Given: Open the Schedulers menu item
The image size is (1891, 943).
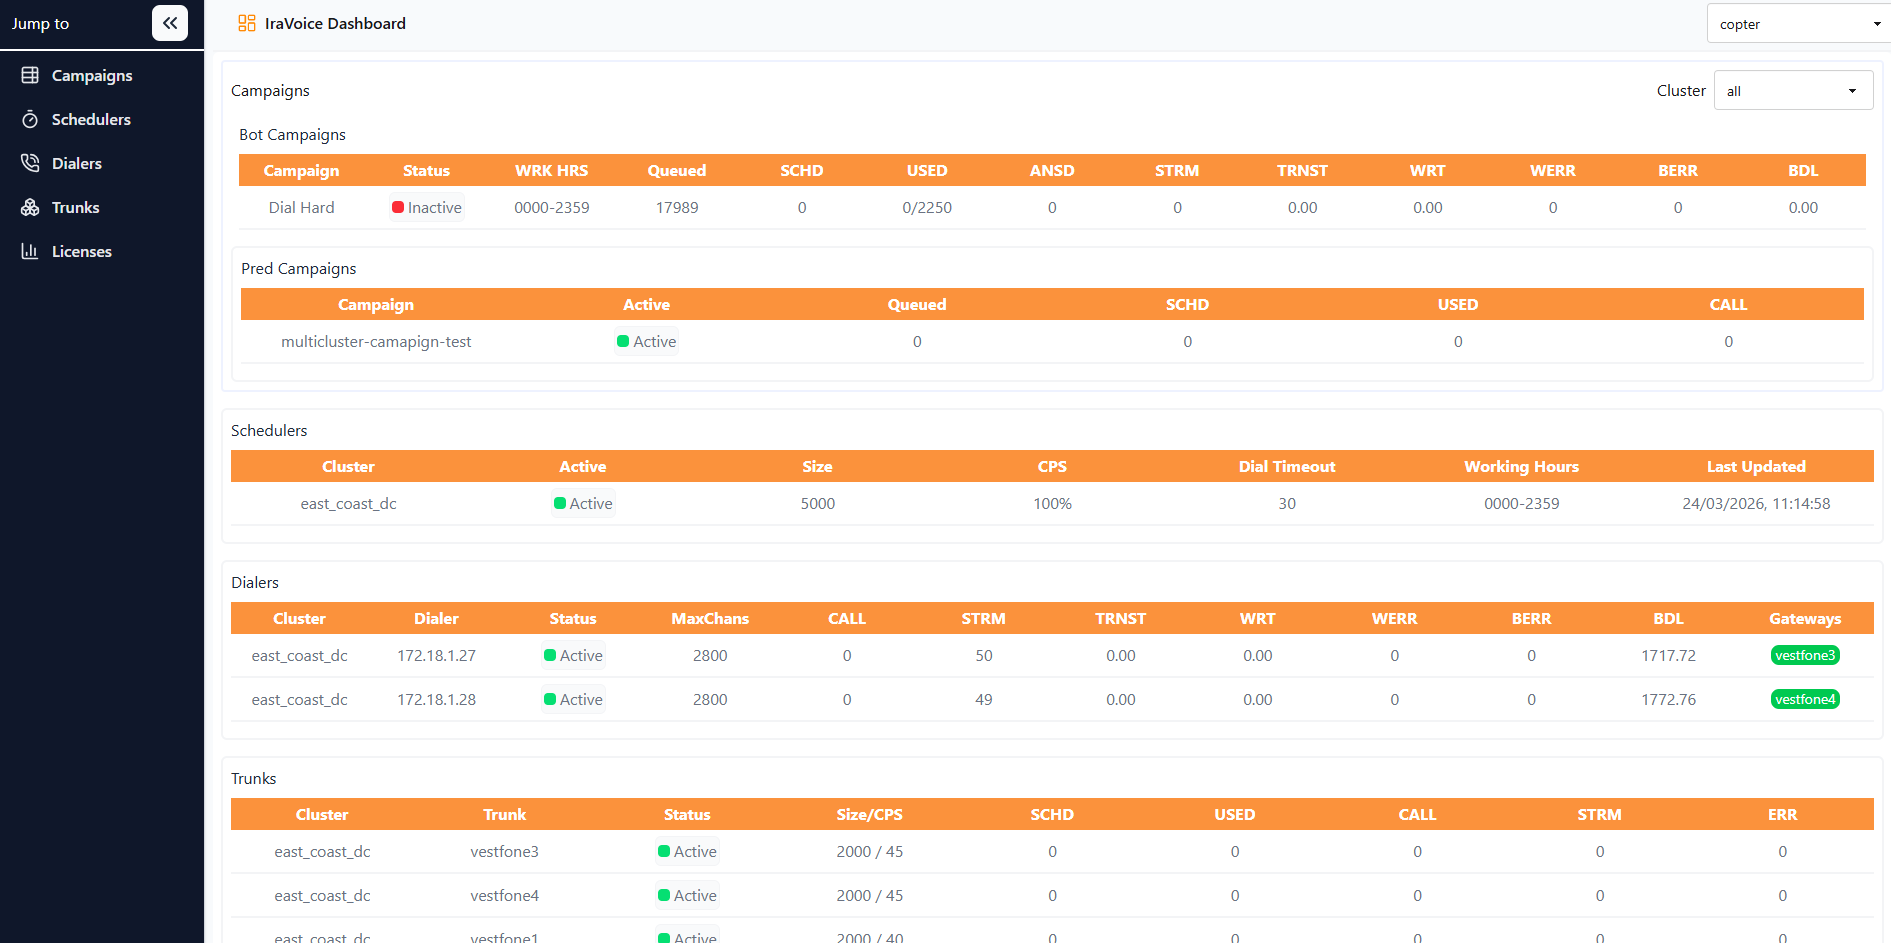Looking at the screenshot, I should pos(91,119).
